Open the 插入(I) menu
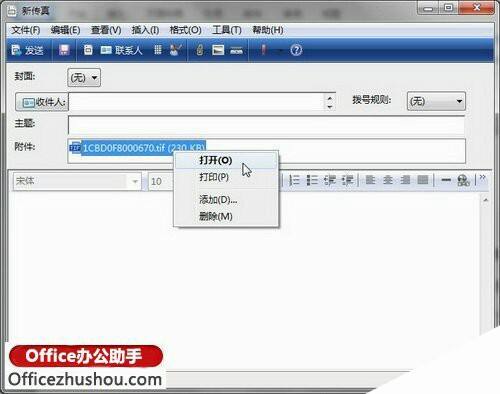 (x=145, y=30)
